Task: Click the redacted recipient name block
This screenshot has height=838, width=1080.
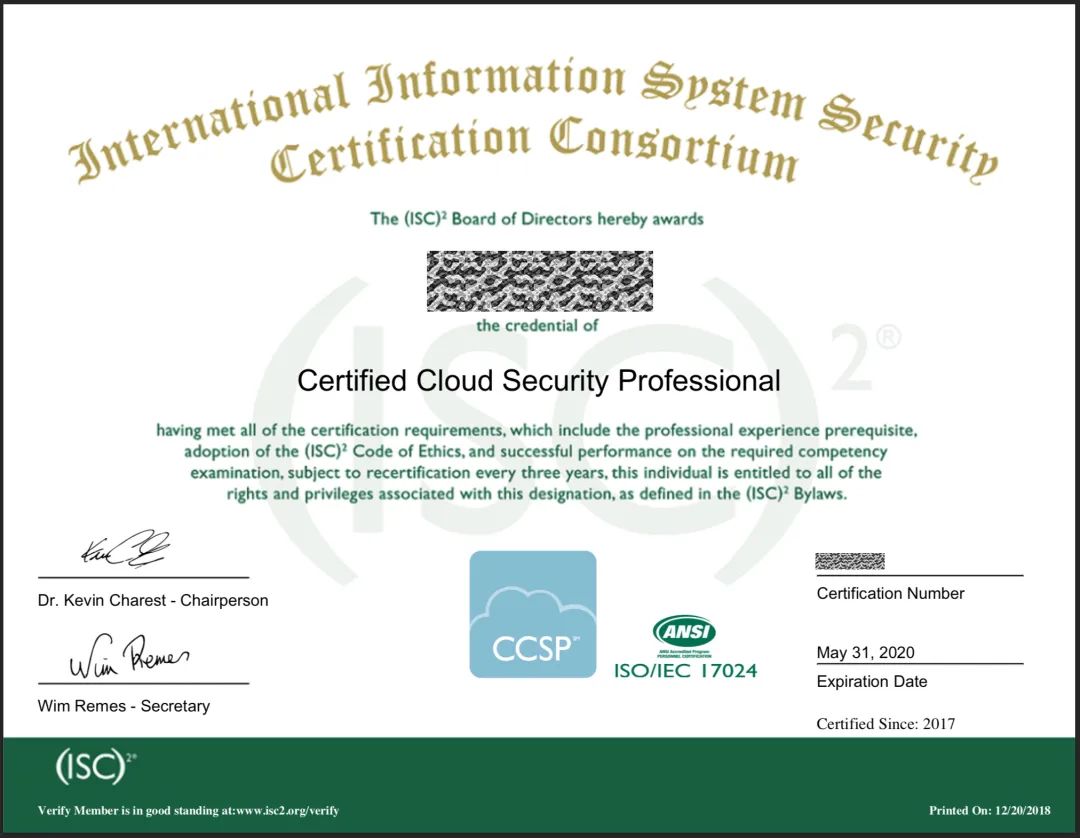Action: click(539, 281)
